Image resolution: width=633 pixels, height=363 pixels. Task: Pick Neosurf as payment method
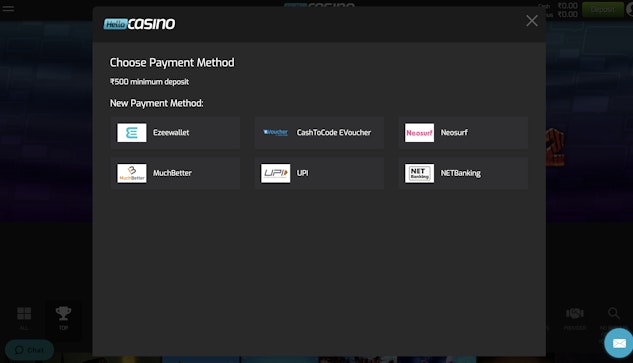(x=463, y=133)
